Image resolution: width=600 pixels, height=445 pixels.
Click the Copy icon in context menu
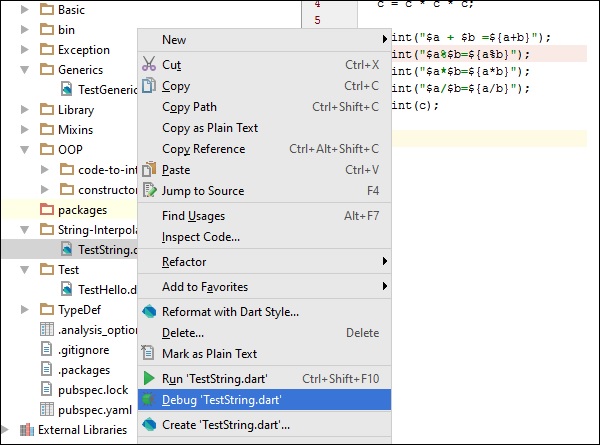coord(149,86)
